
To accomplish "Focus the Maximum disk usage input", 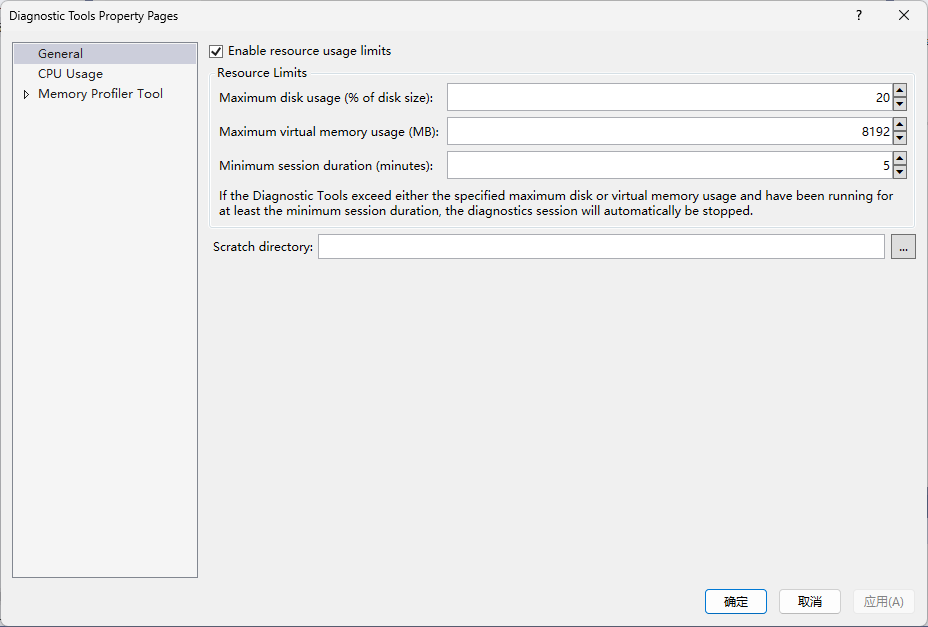I will pyautogui.click(x=668, y=98).
